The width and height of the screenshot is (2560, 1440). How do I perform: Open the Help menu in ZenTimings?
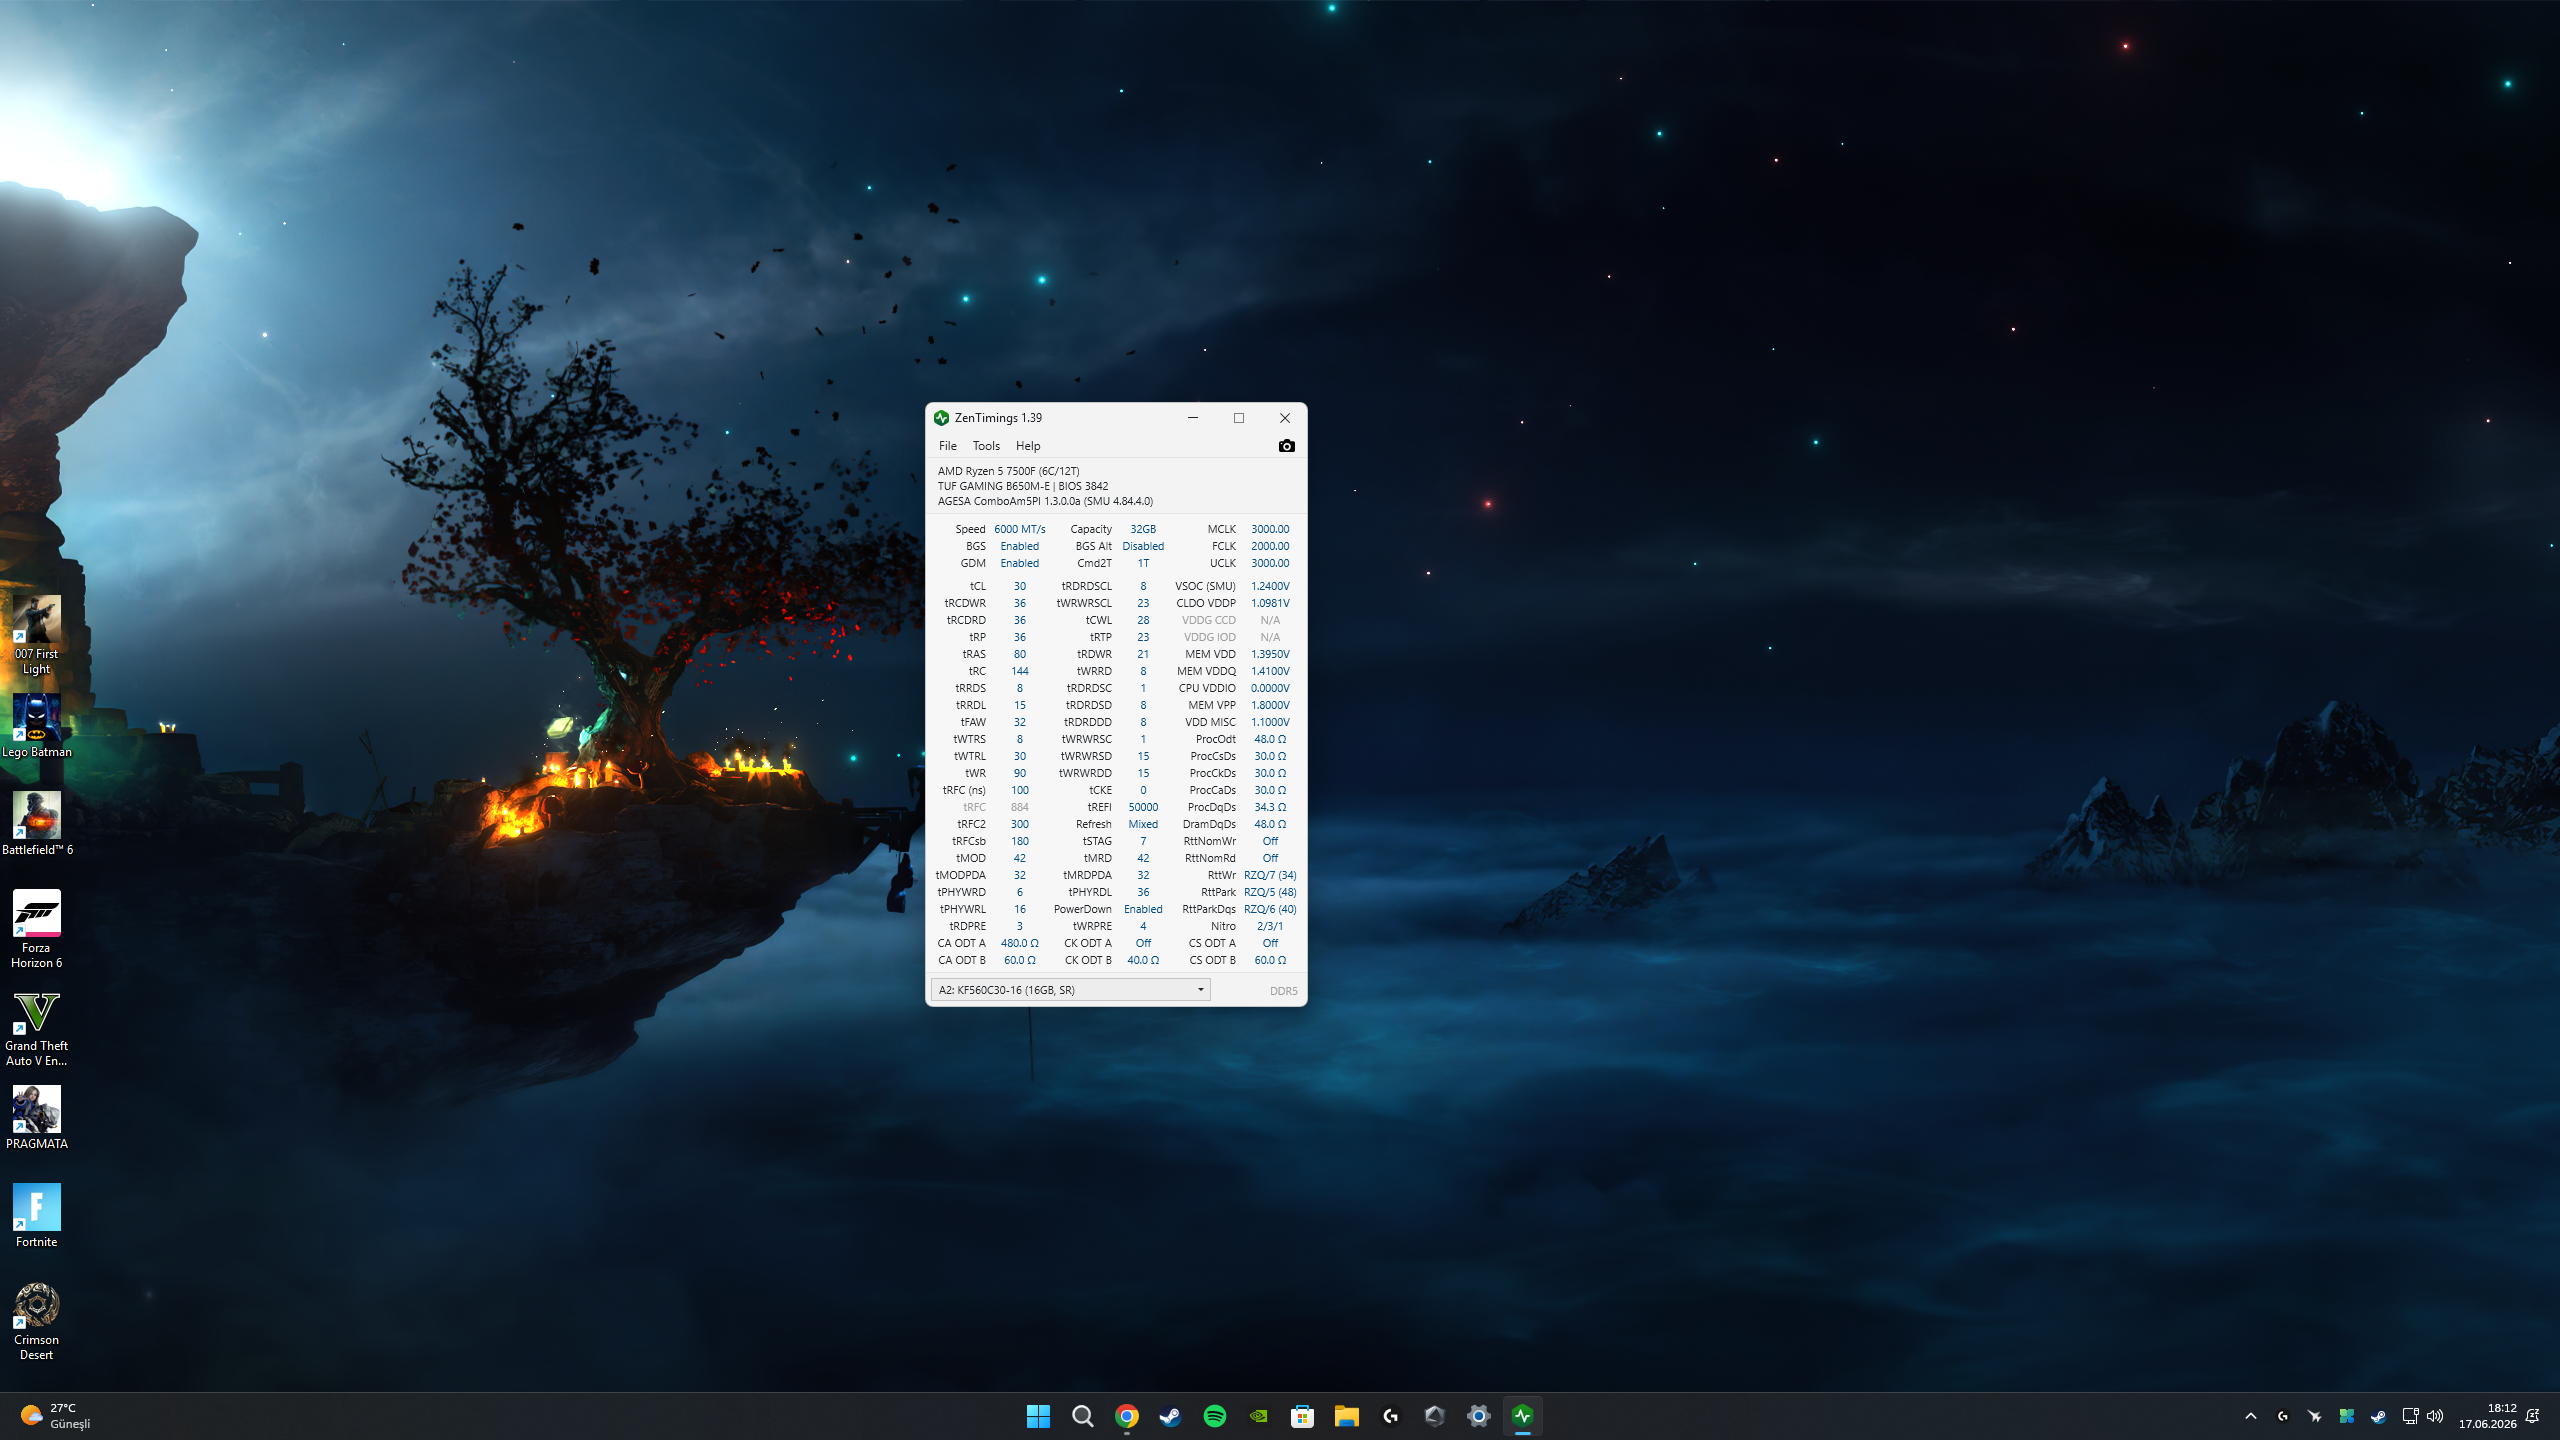click(1028, 446)
